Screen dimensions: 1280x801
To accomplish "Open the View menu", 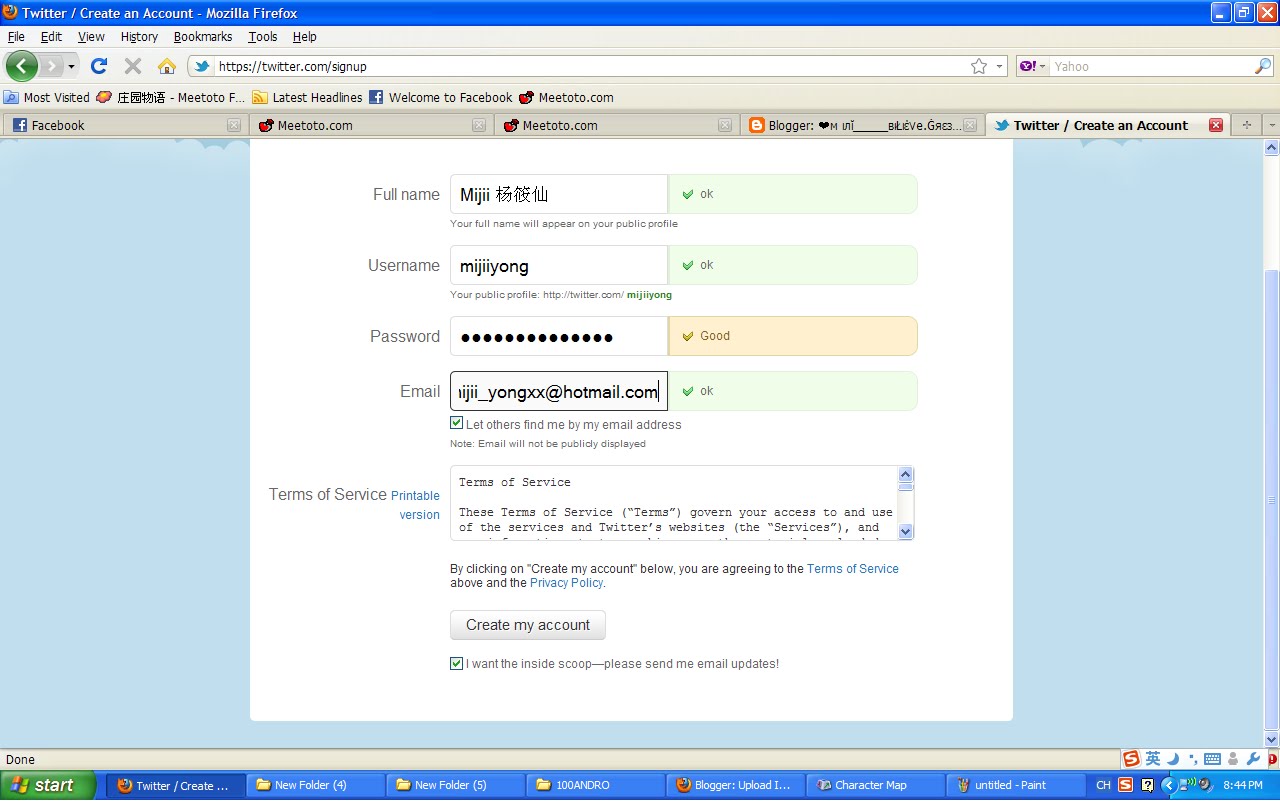I will point(91,36).
